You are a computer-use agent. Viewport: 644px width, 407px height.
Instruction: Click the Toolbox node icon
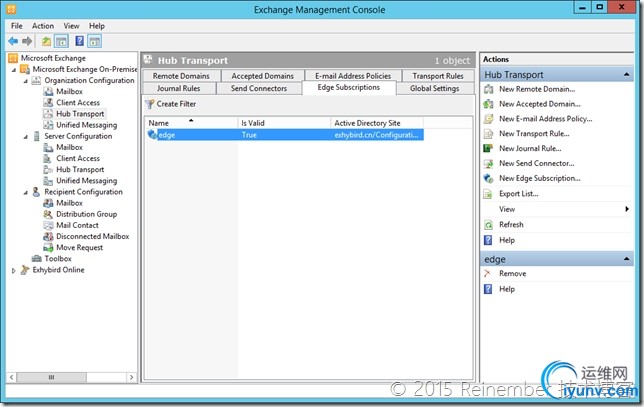(x=37, y=259)
